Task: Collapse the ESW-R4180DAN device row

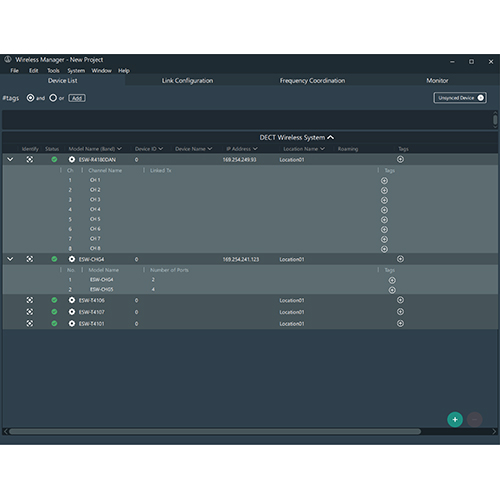Action: [10, 159]
